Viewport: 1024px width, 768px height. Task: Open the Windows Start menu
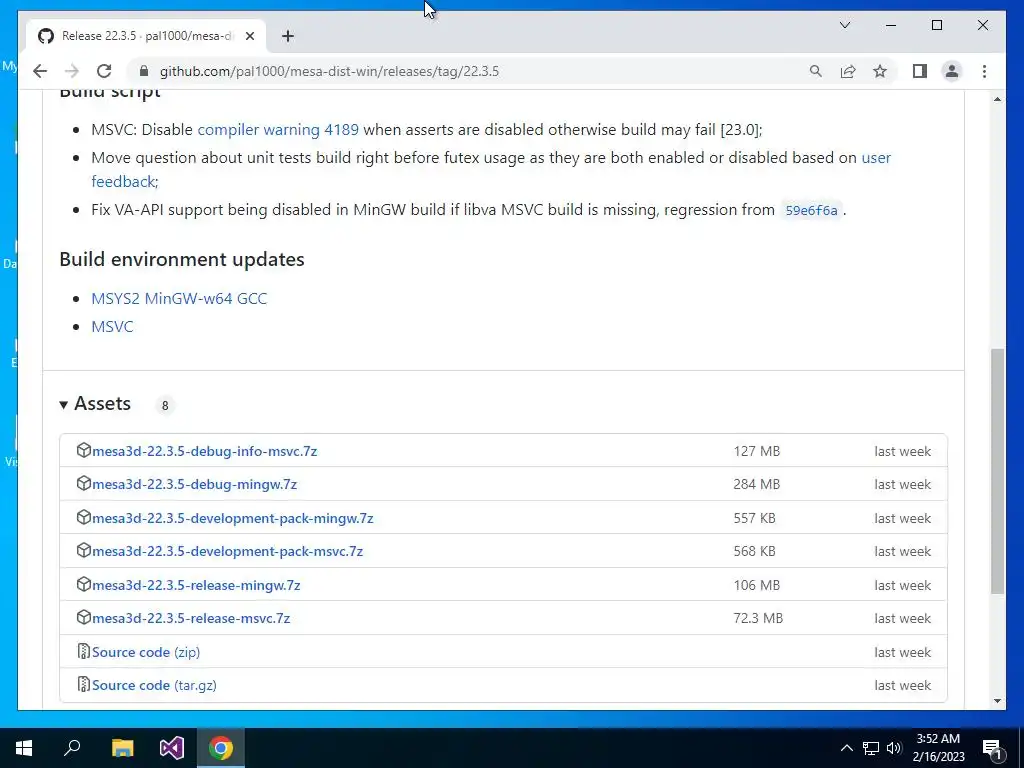click(x=24, y=748)
